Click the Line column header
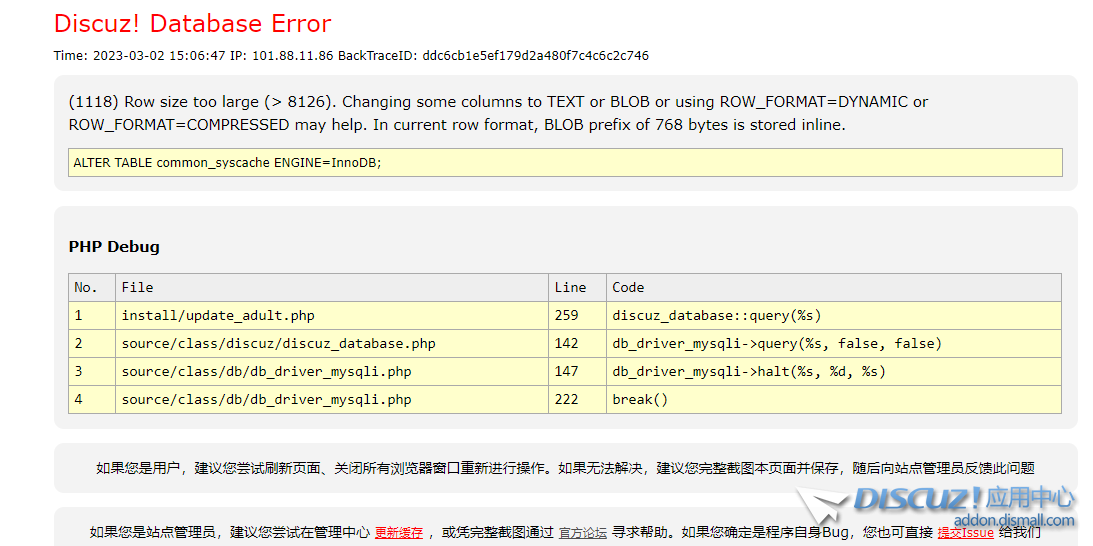This screenshot has height=546, width=1093. [570, 287]
